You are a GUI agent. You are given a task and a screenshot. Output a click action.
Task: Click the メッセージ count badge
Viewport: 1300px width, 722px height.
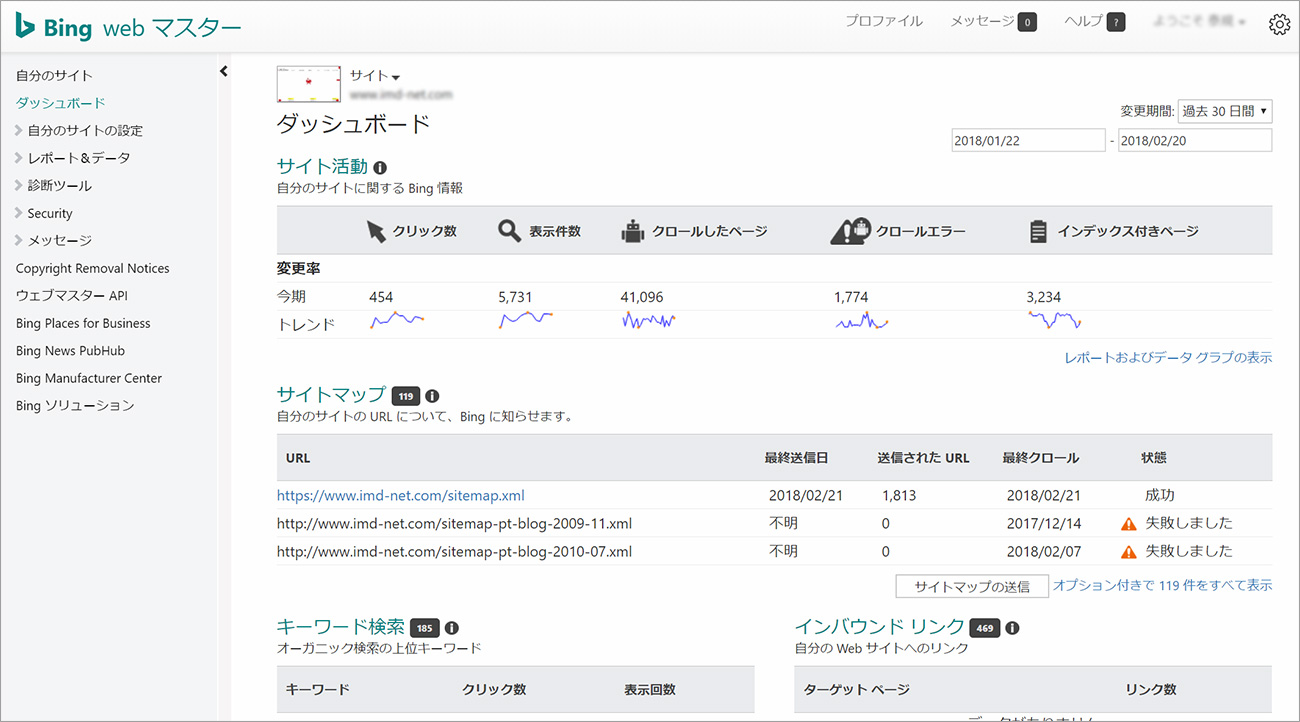(x=1027, y=22)
